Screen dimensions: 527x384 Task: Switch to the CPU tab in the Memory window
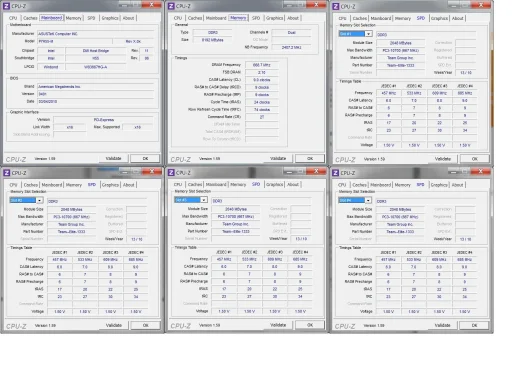(178, 18)
